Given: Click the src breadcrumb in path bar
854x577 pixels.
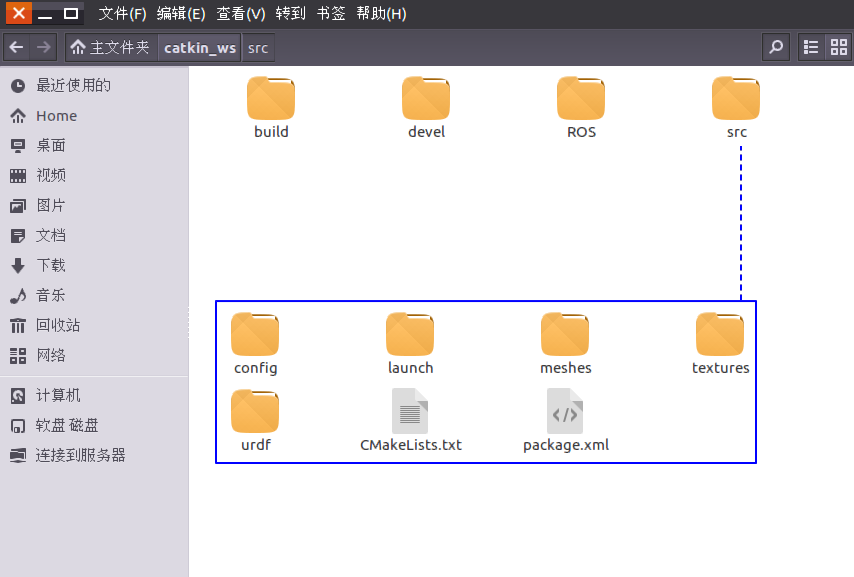Looking at the screenshot, I should [258, 47].
